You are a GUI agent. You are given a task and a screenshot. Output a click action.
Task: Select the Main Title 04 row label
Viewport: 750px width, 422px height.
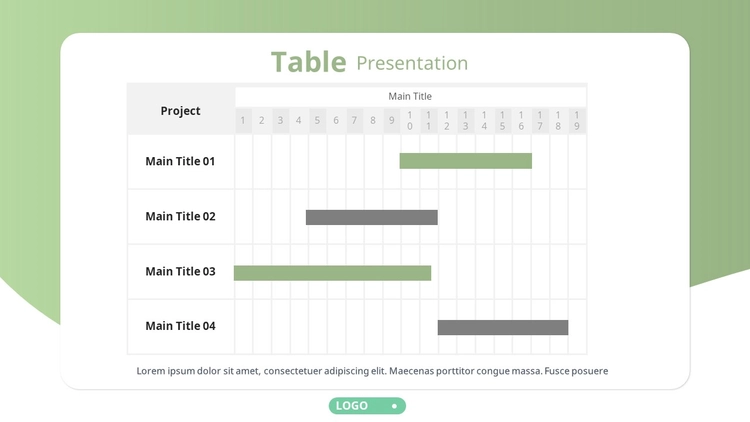click(180, 326)
